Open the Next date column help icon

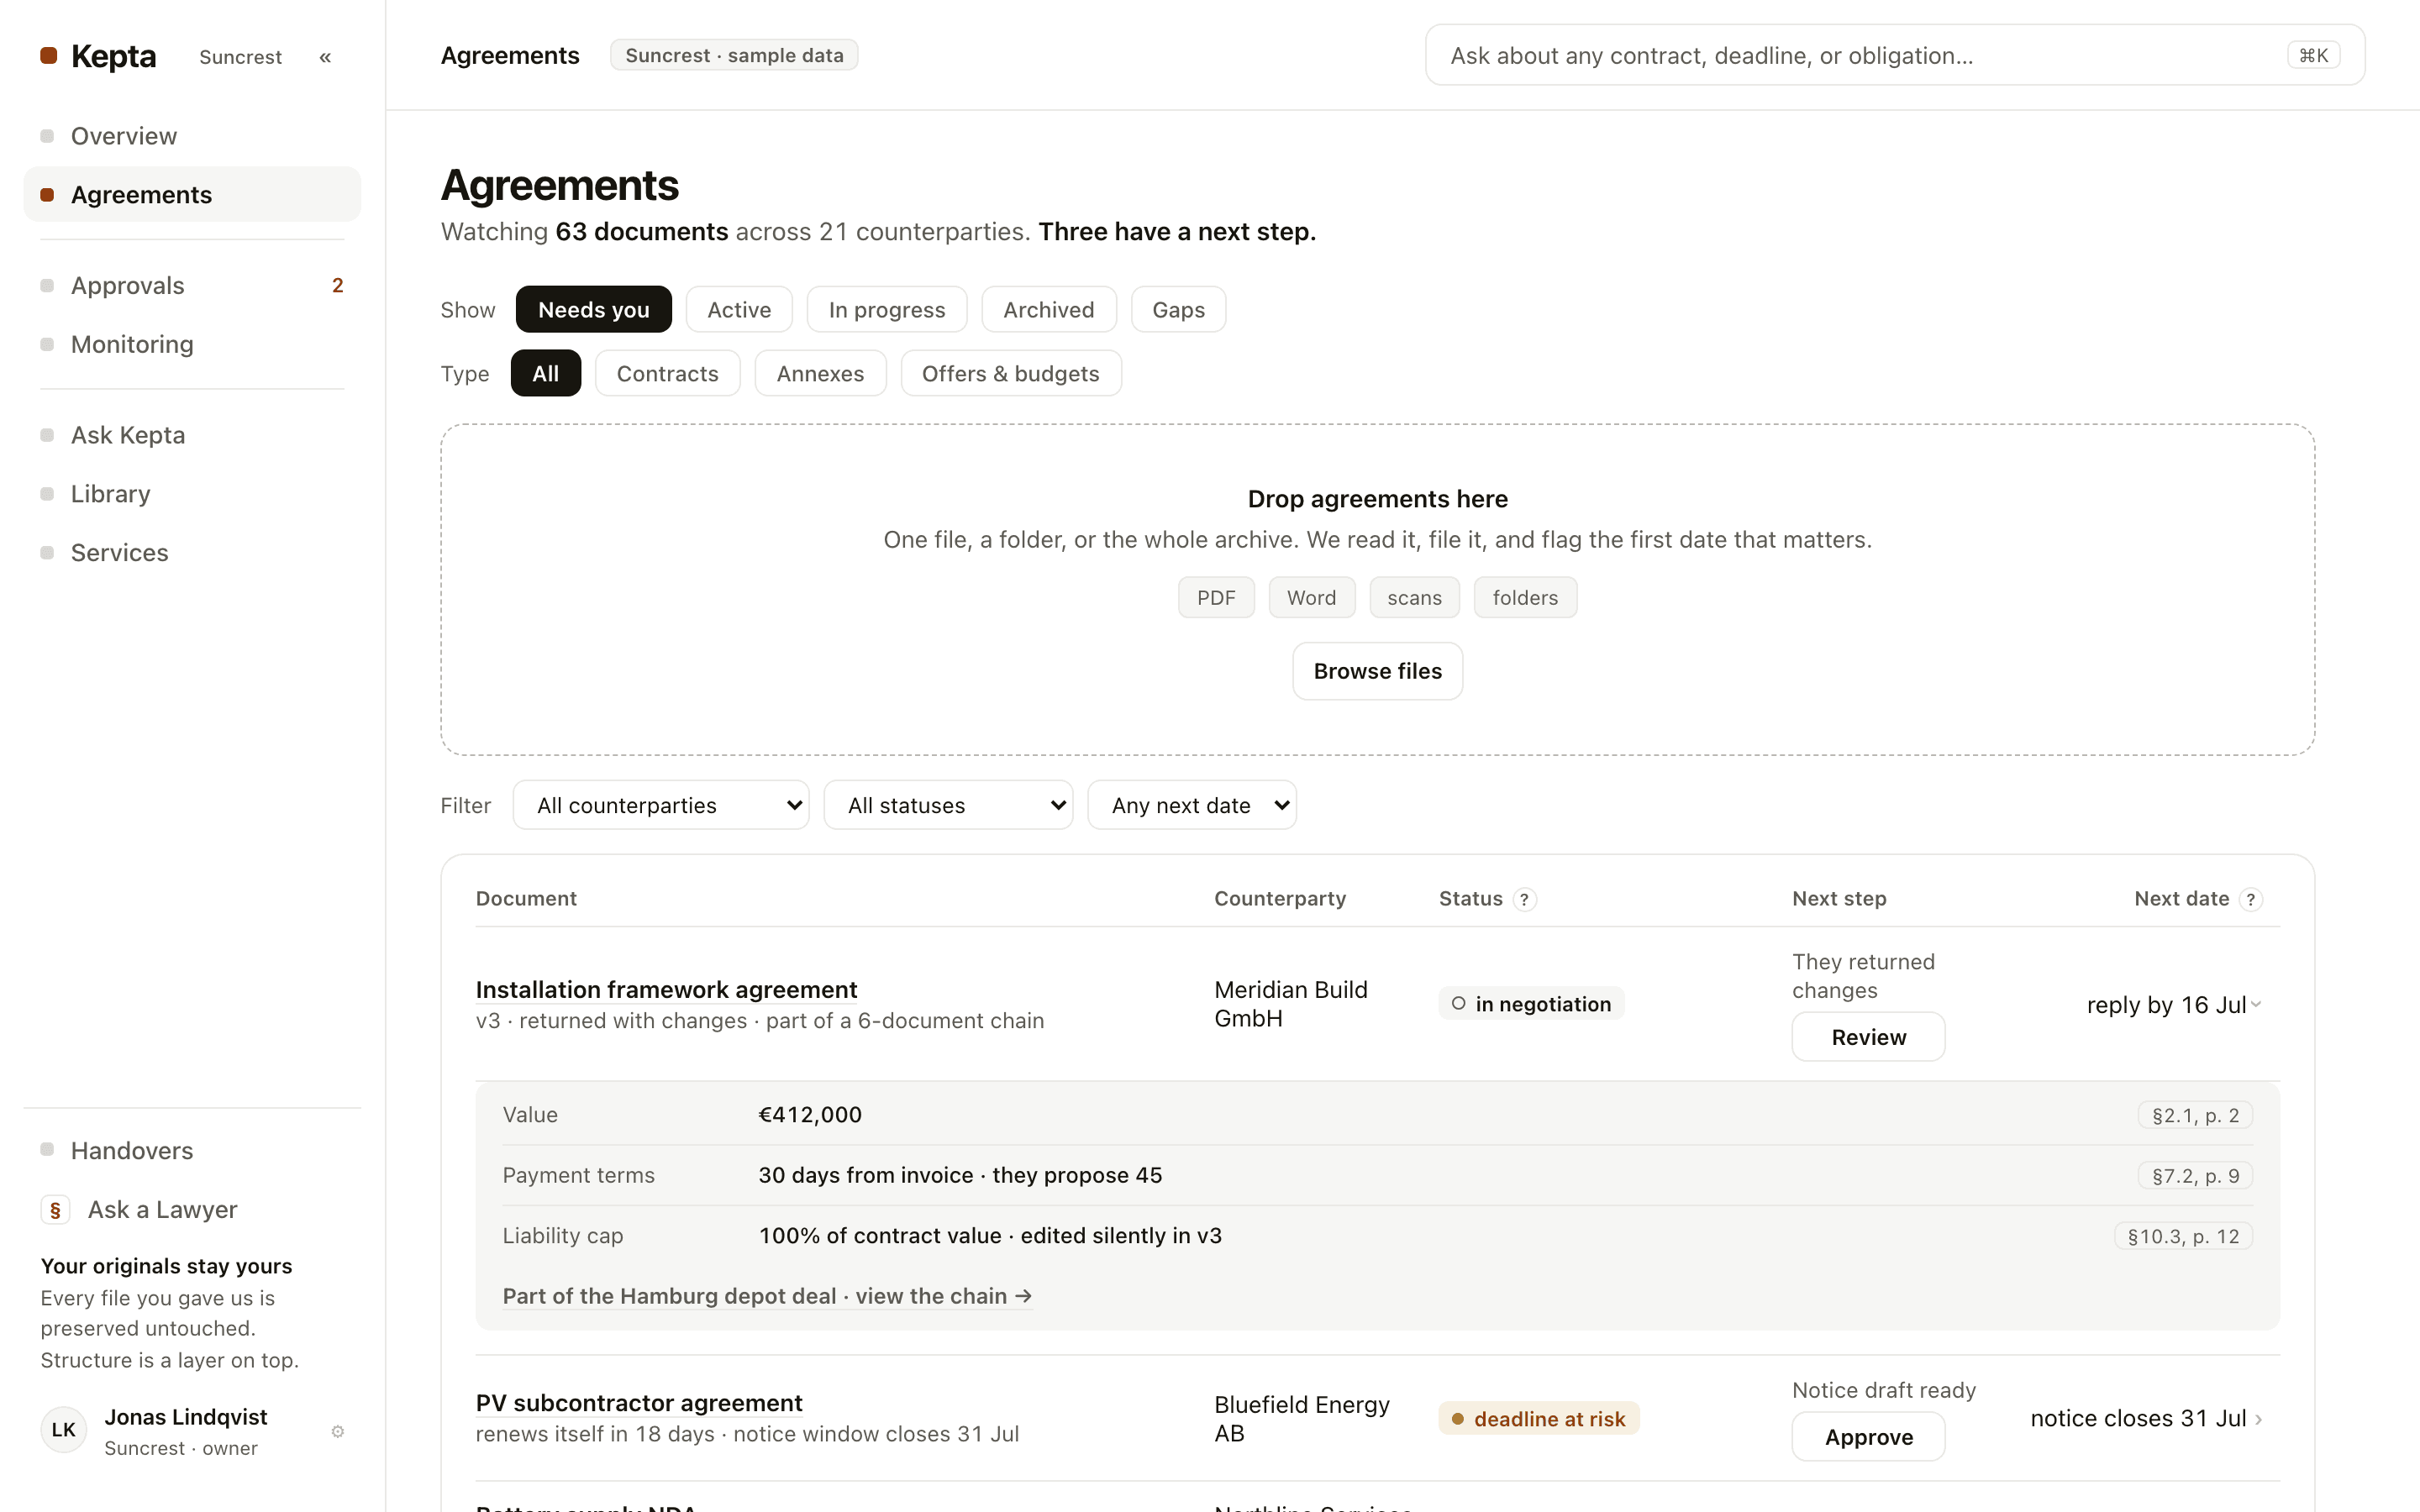(2250, 899)
